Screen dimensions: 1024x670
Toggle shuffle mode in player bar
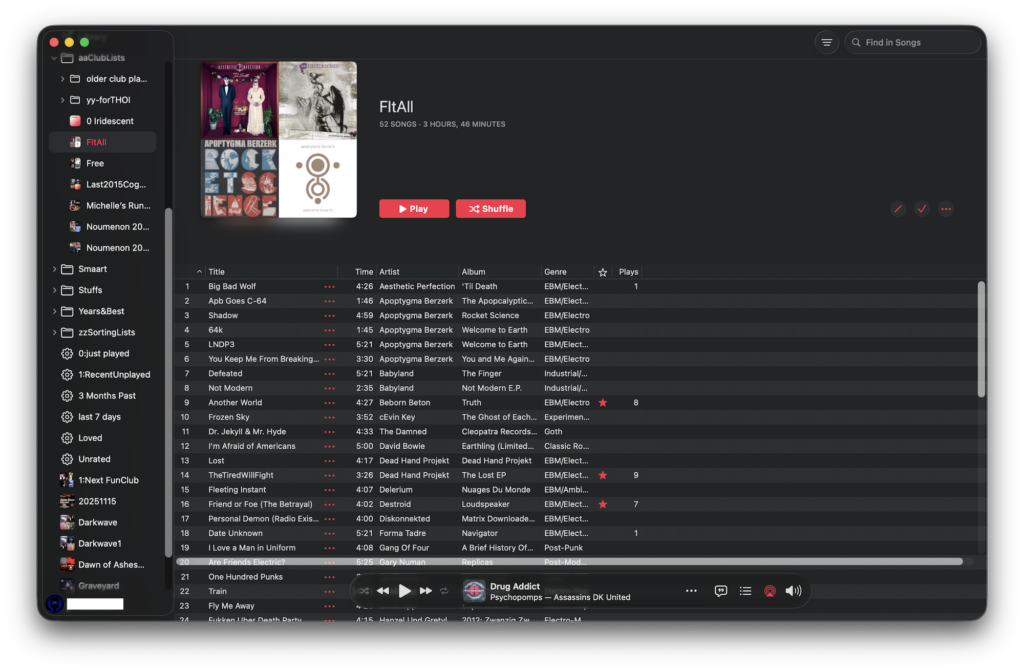[x=364, y=591]
